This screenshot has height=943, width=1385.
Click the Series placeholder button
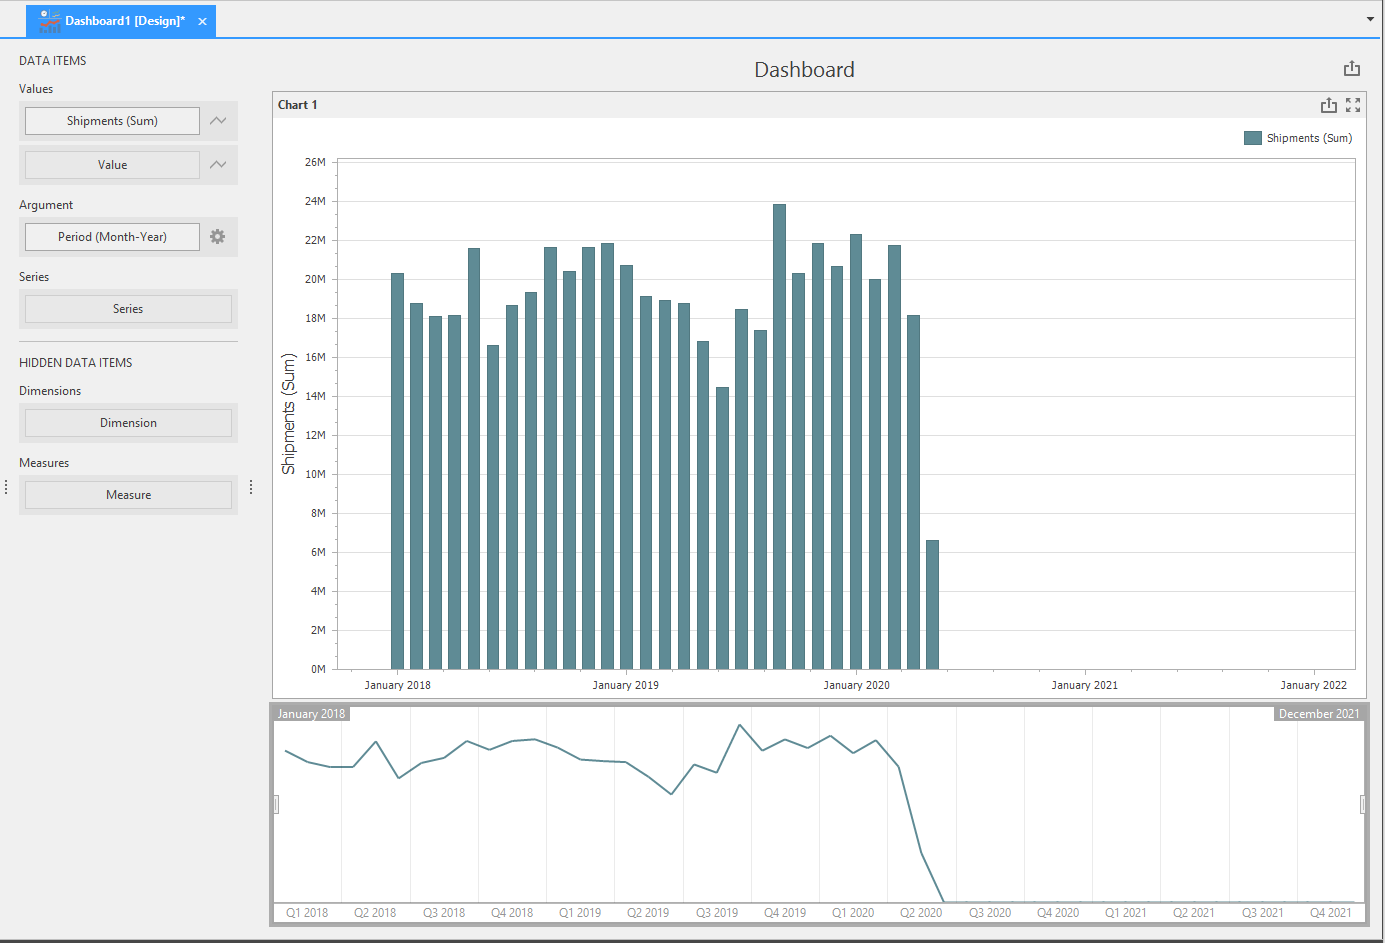128,309
